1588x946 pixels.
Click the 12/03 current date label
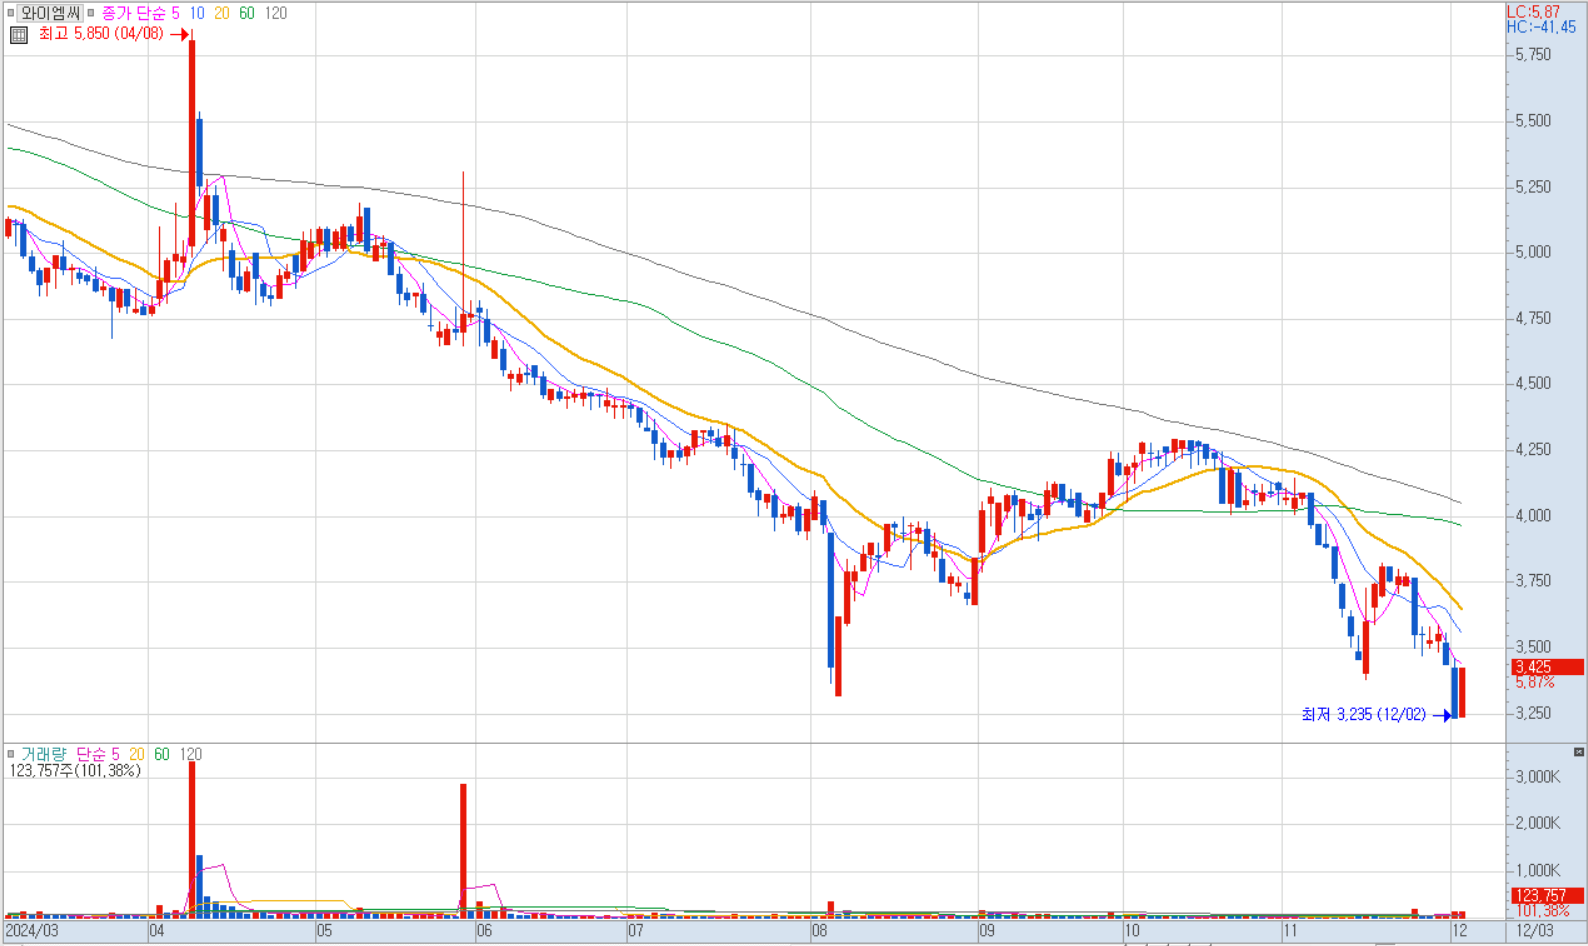click(1534, 931)
